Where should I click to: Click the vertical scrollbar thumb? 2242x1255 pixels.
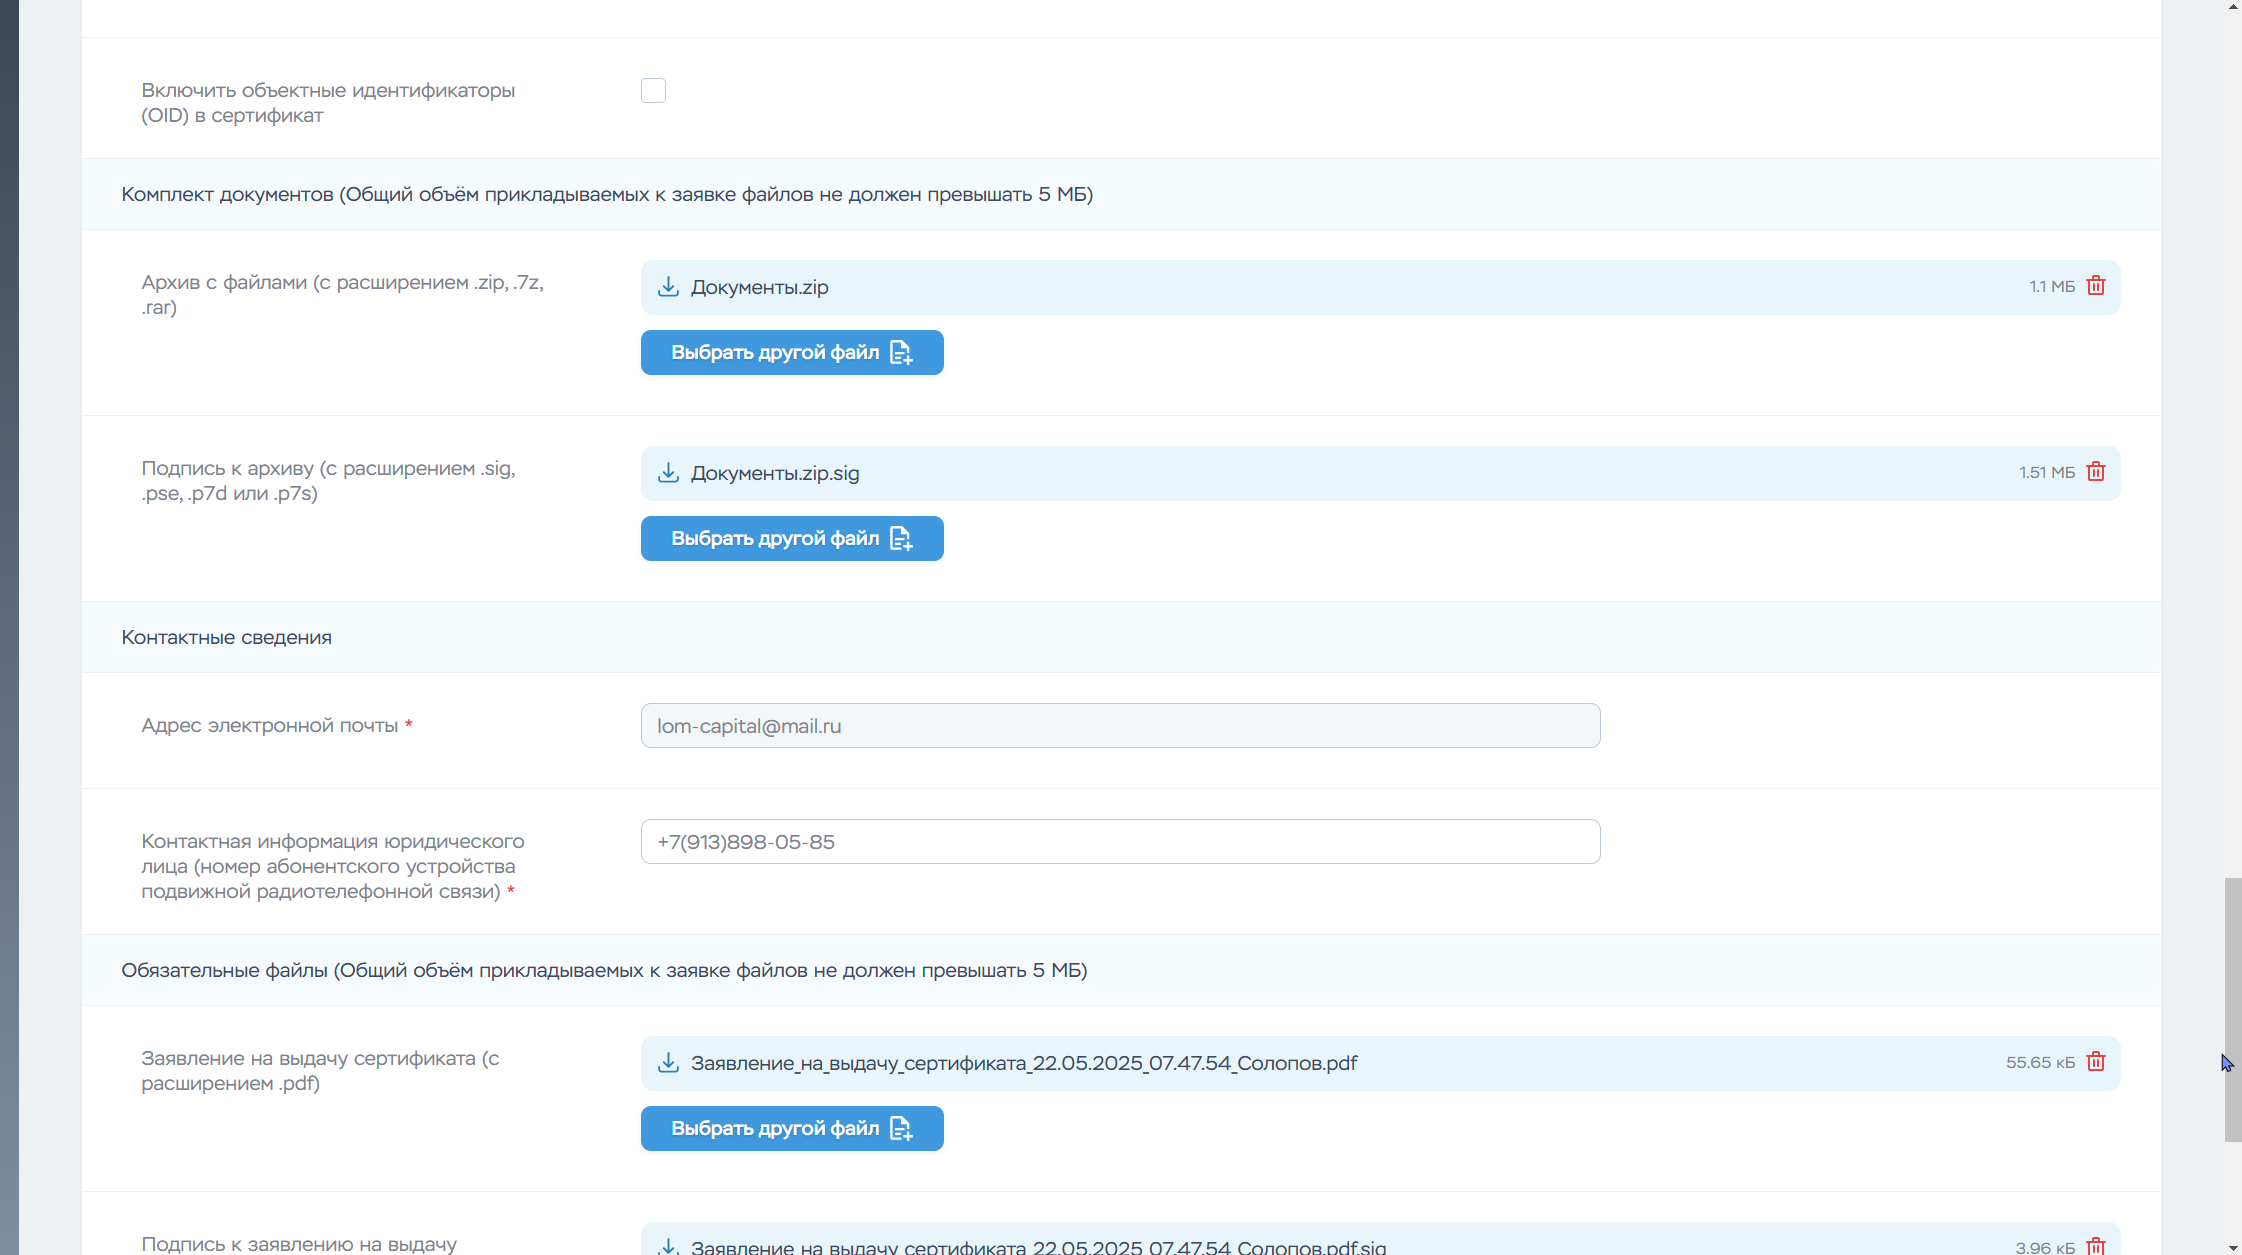[x=2233, y=1010]
